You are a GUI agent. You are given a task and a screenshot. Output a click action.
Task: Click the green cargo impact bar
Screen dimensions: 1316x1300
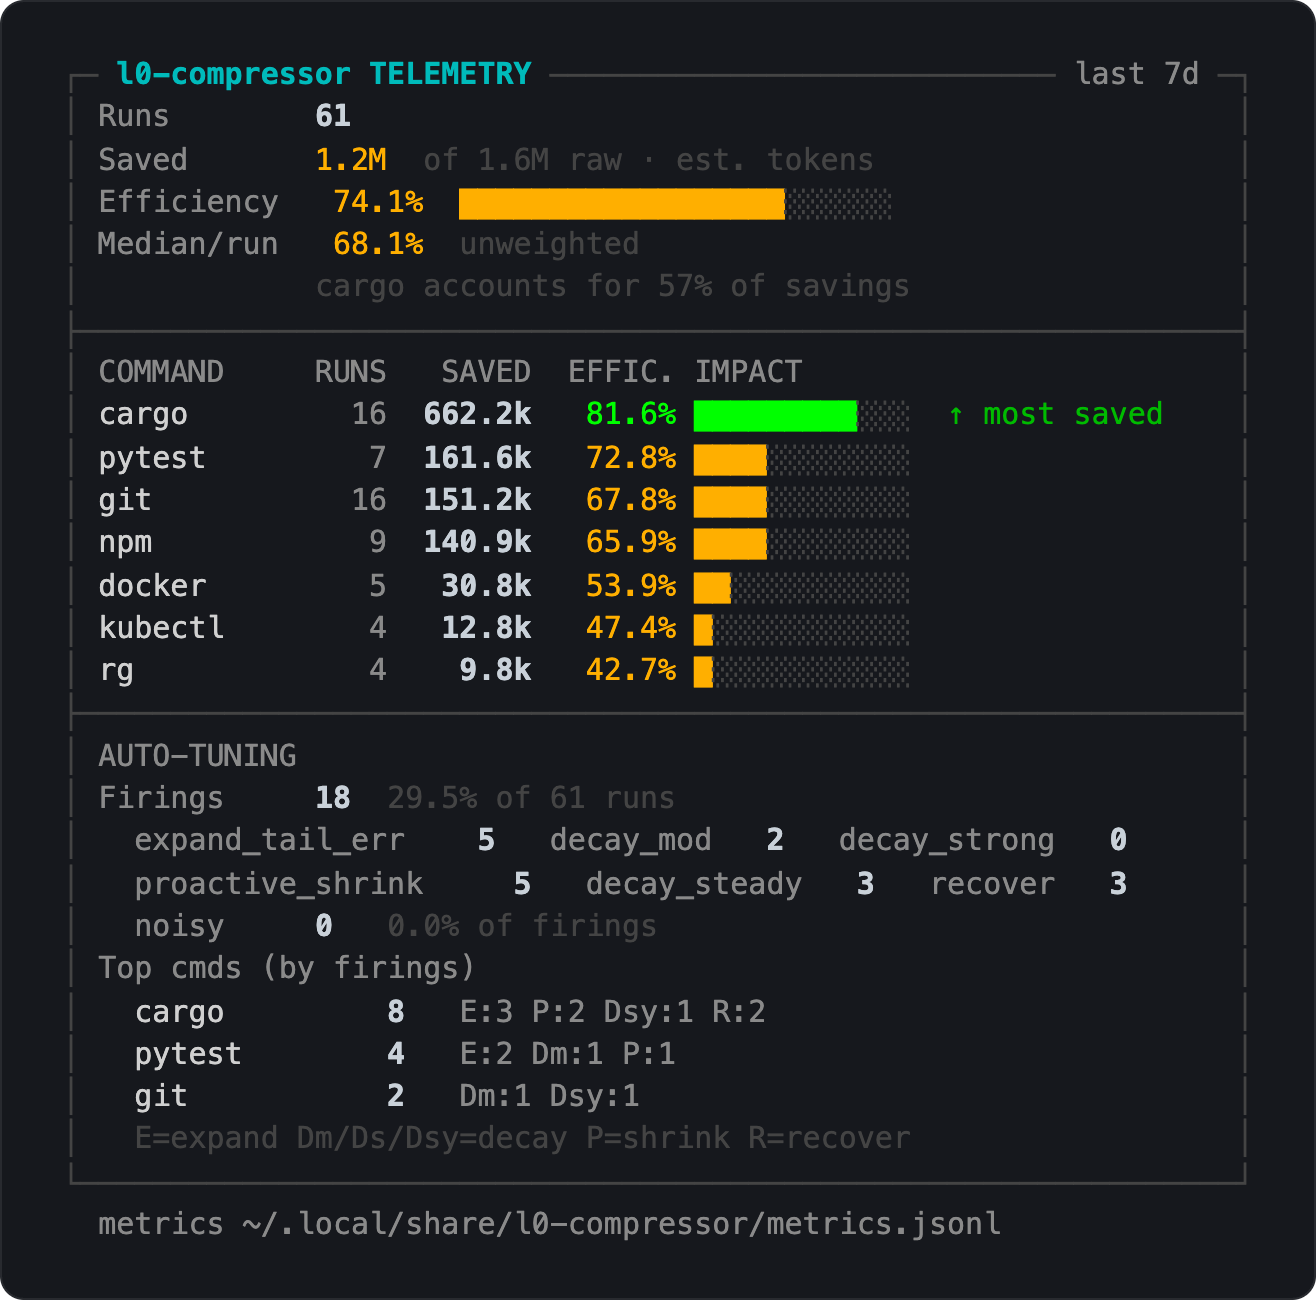point(775,416)
